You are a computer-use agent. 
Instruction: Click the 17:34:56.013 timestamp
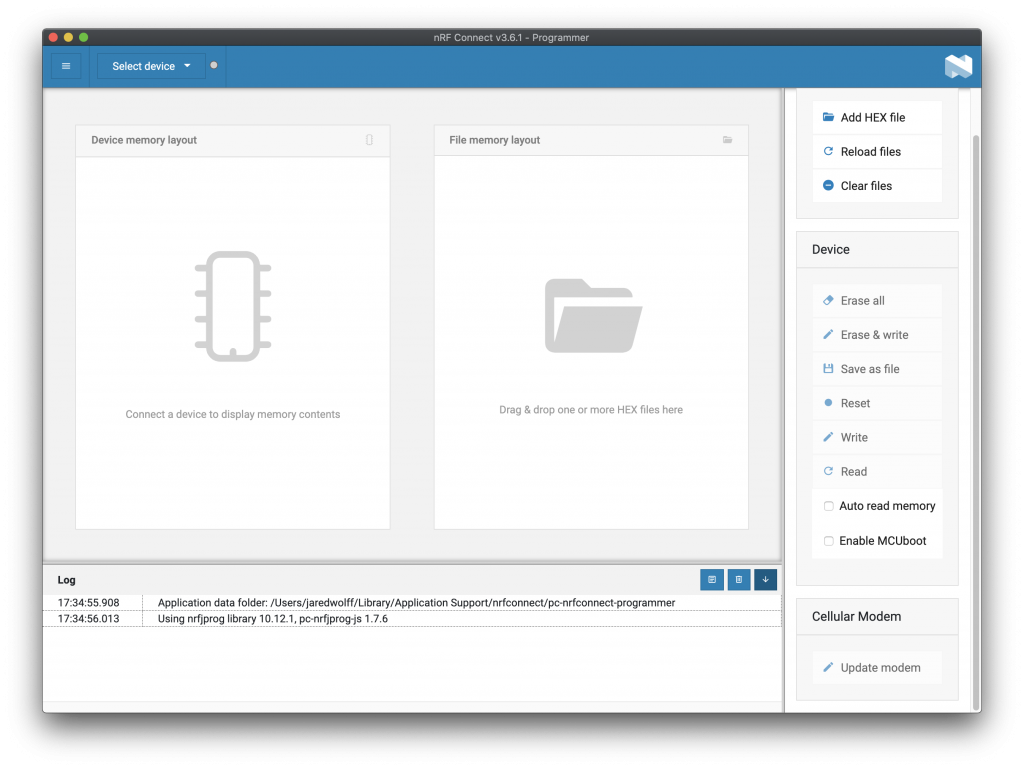point(89,619)
